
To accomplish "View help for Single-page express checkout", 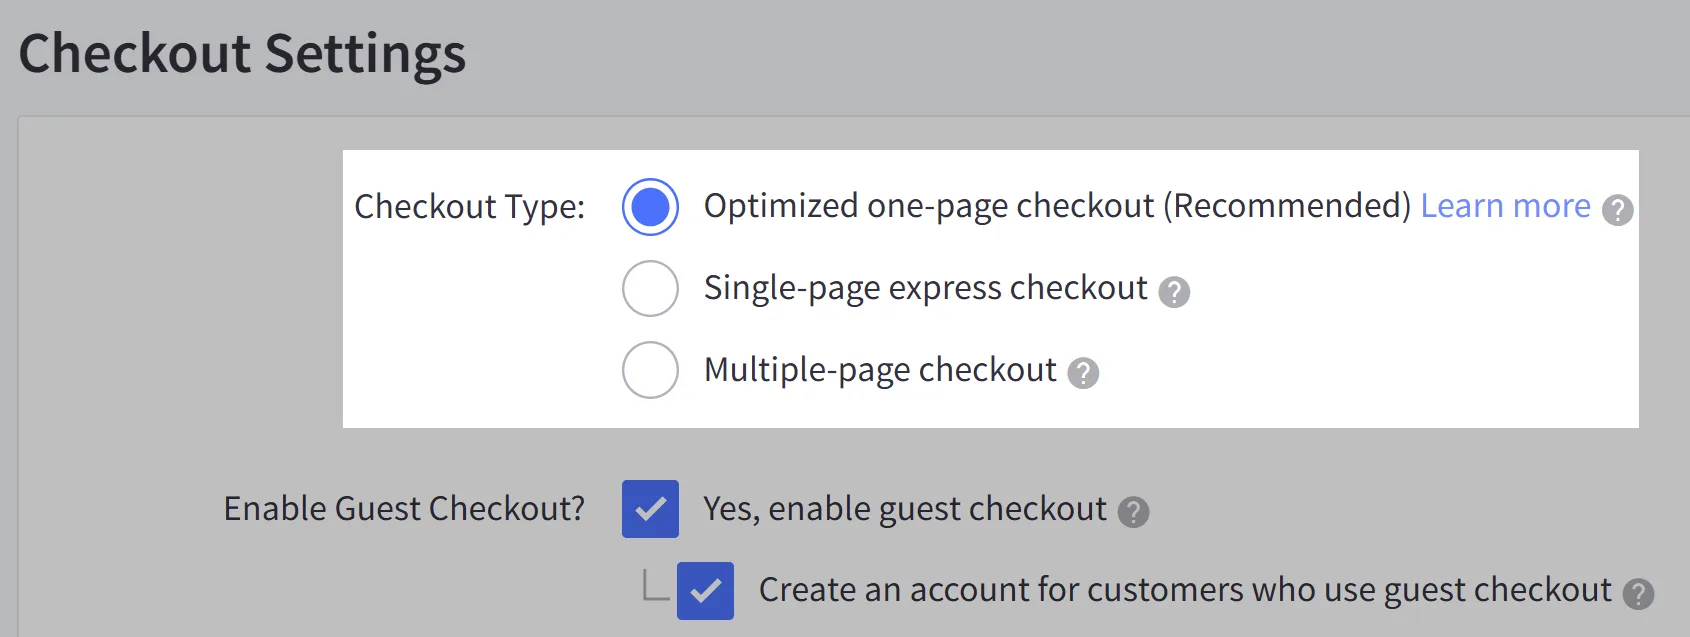I will [x=1176, y=291].
